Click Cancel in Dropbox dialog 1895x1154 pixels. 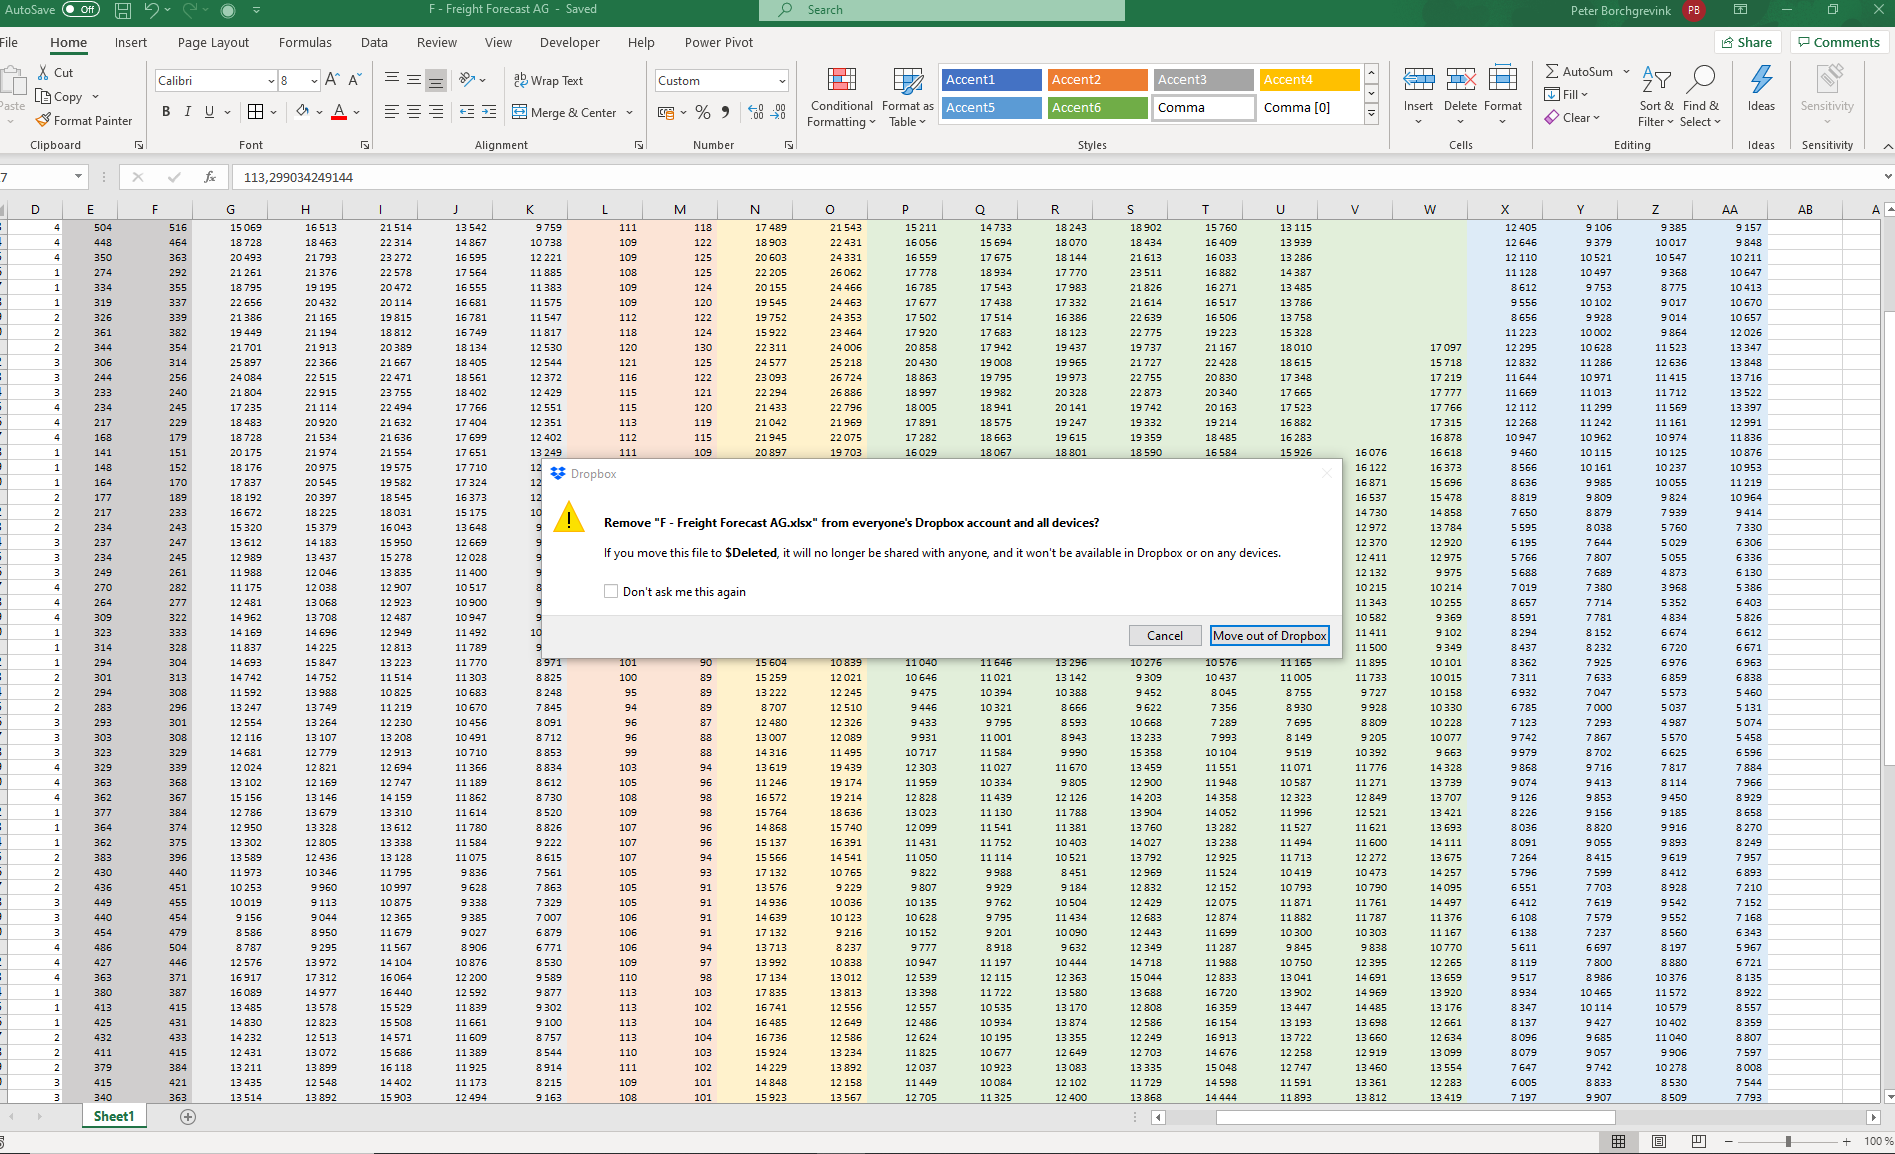(1165, 635)
